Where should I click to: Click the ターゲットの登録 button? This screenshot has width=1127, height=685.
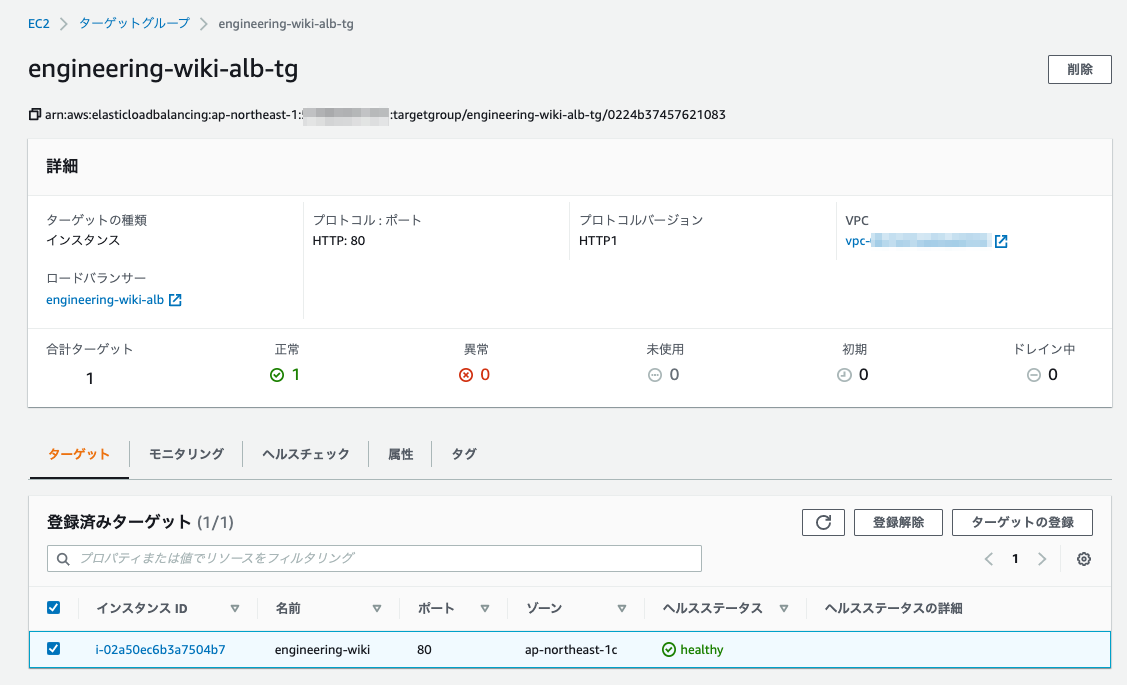[1022, 523]
